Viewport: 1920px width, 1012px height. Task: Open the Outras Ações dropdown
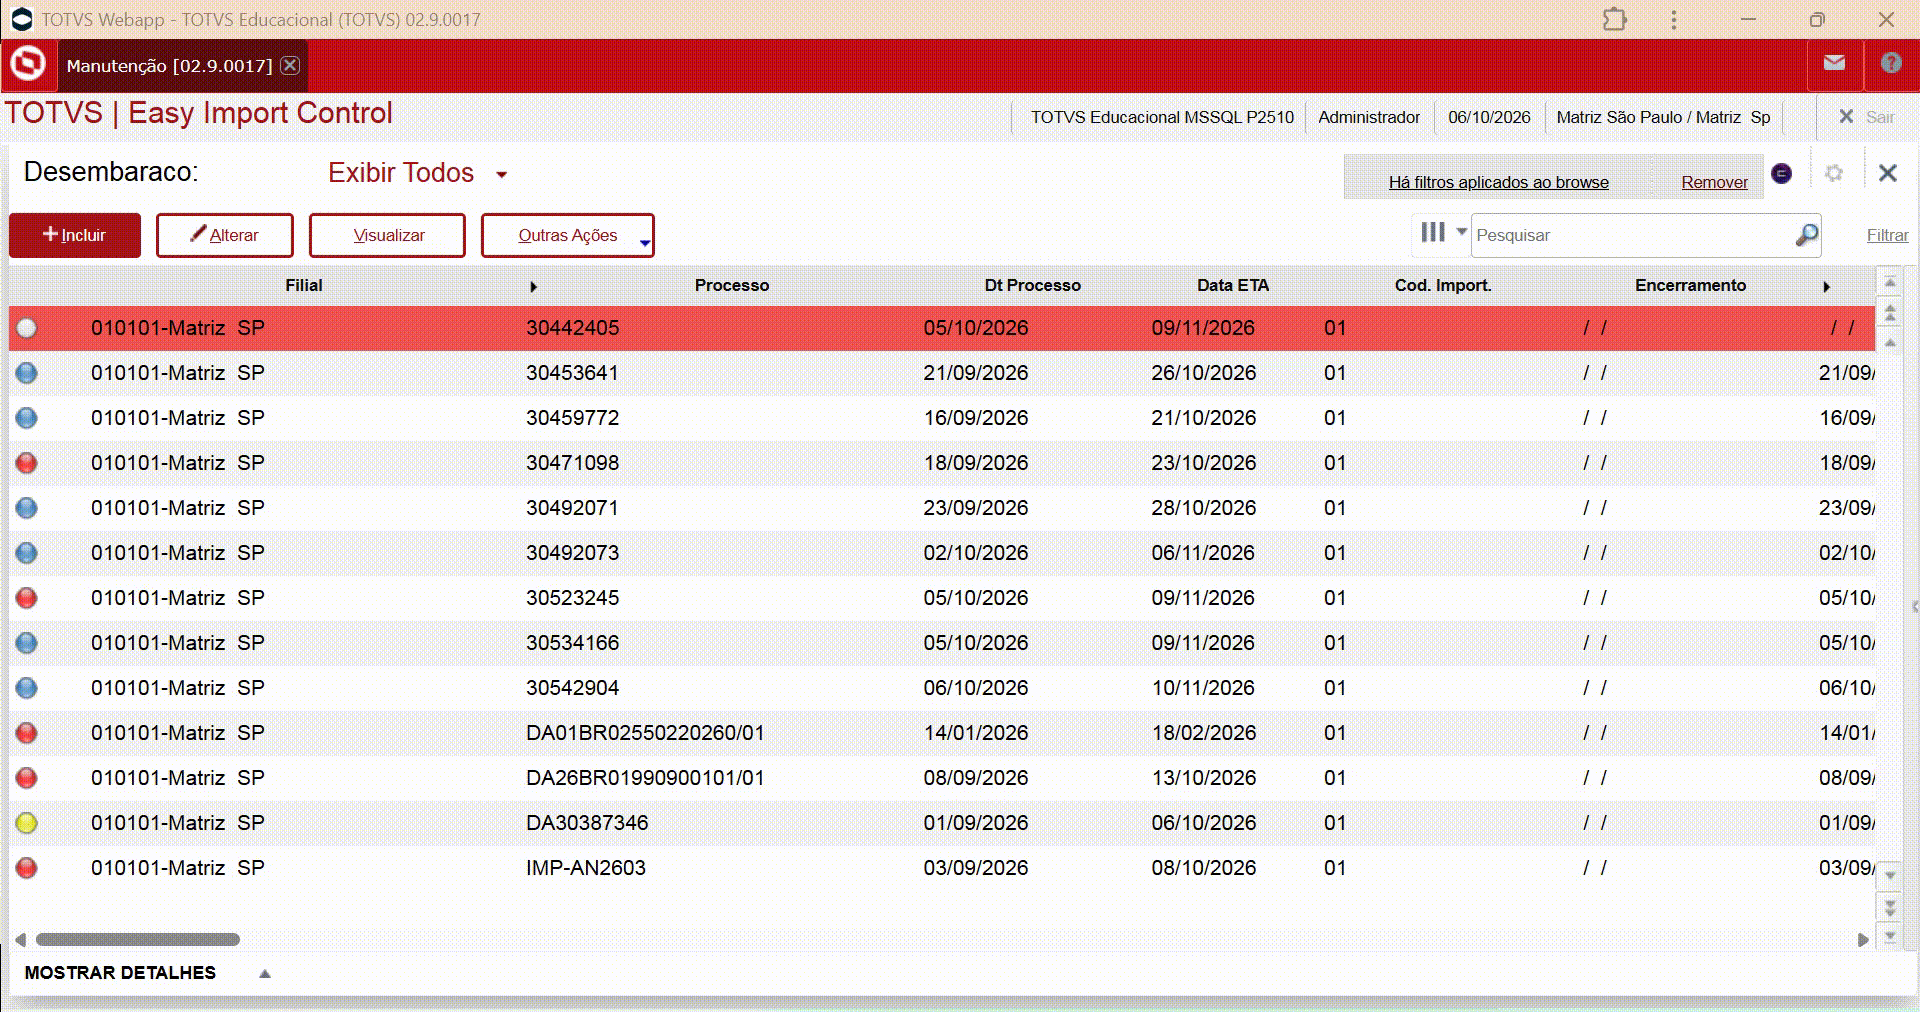(x=568, y=235)
